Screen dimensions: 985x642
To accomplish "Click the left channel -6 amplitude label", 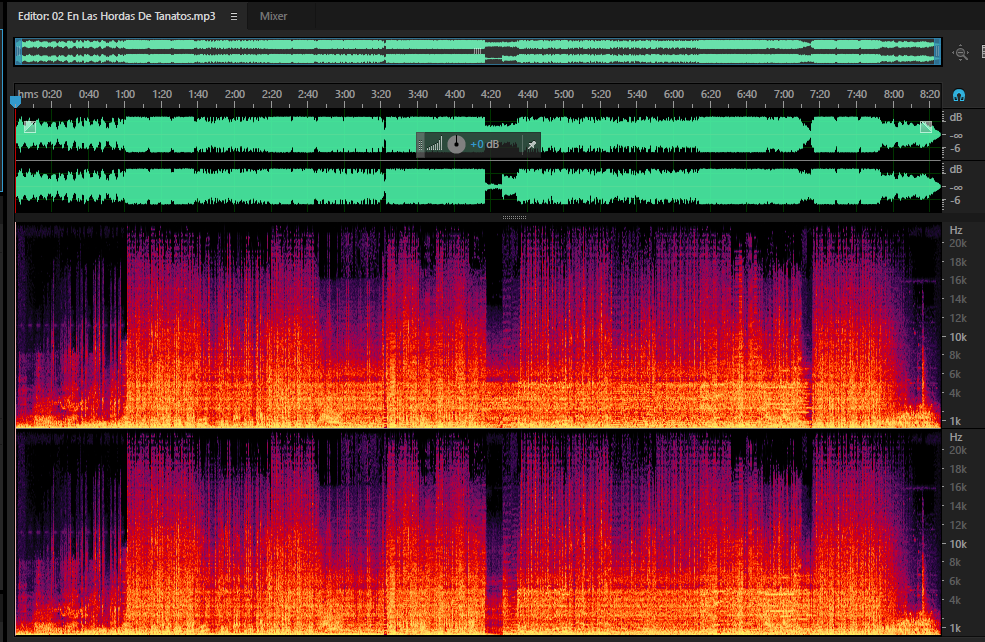I will click(955, 149).
